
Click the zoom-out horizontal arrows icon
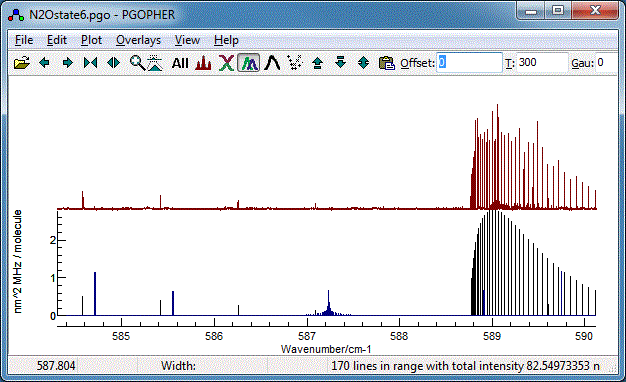(114, 63)
